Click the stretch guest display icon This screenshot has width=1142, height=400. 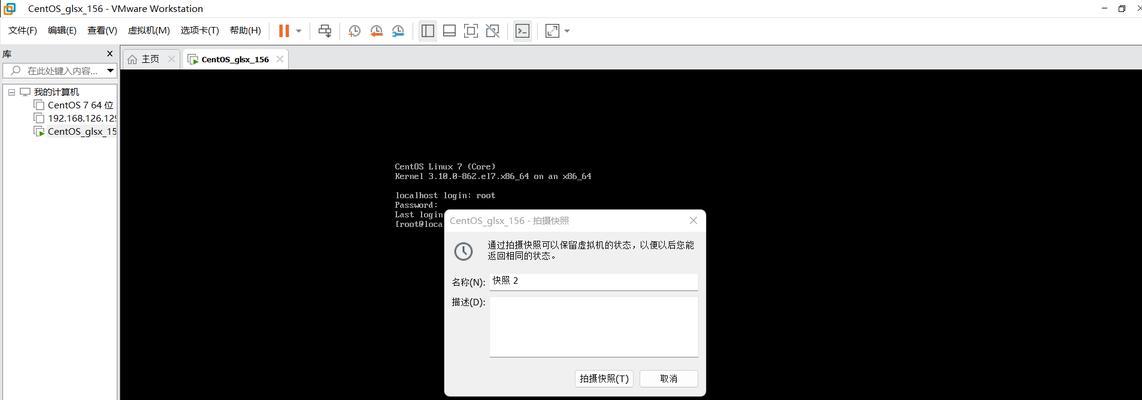(x=552, y=31)
